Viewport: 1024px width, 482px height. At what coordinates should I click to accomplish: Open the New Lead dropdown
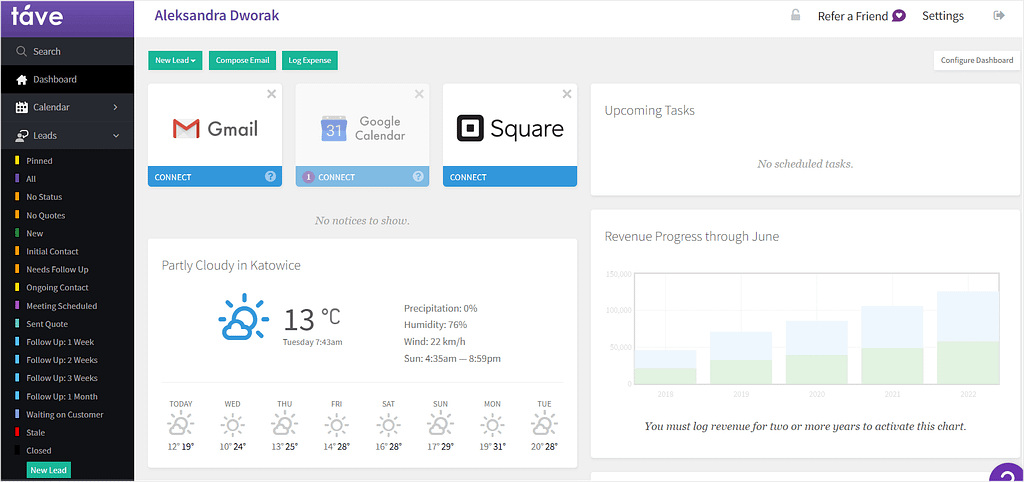(175, 60)
